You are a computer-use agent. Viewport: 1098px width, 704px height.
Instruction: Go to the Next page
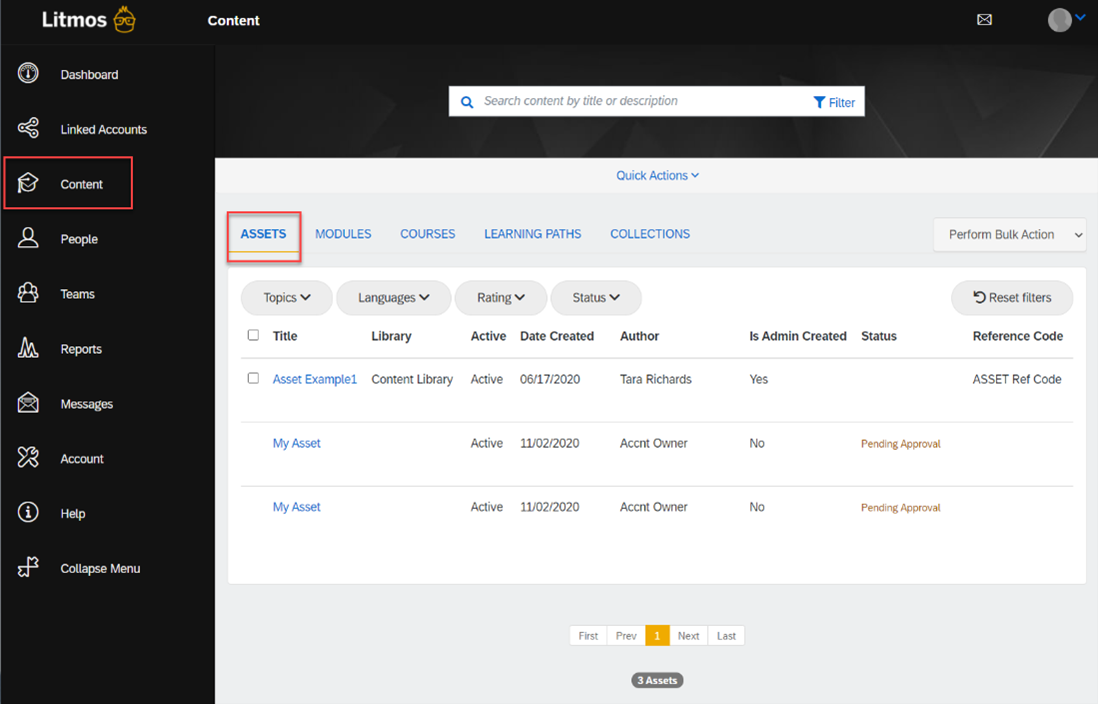tap(688, 635)
